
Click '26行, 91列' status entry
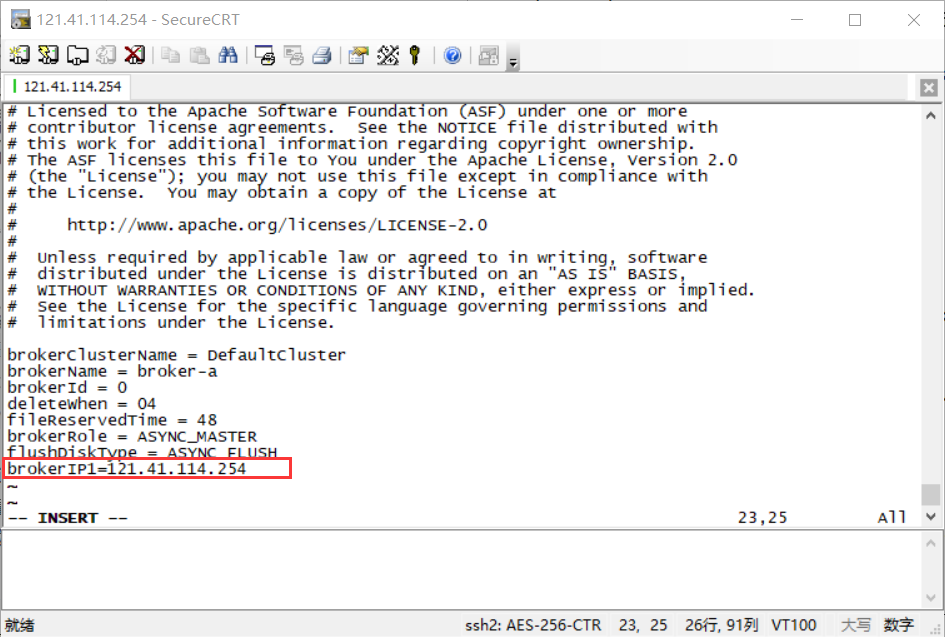click(x=721, y=626)
